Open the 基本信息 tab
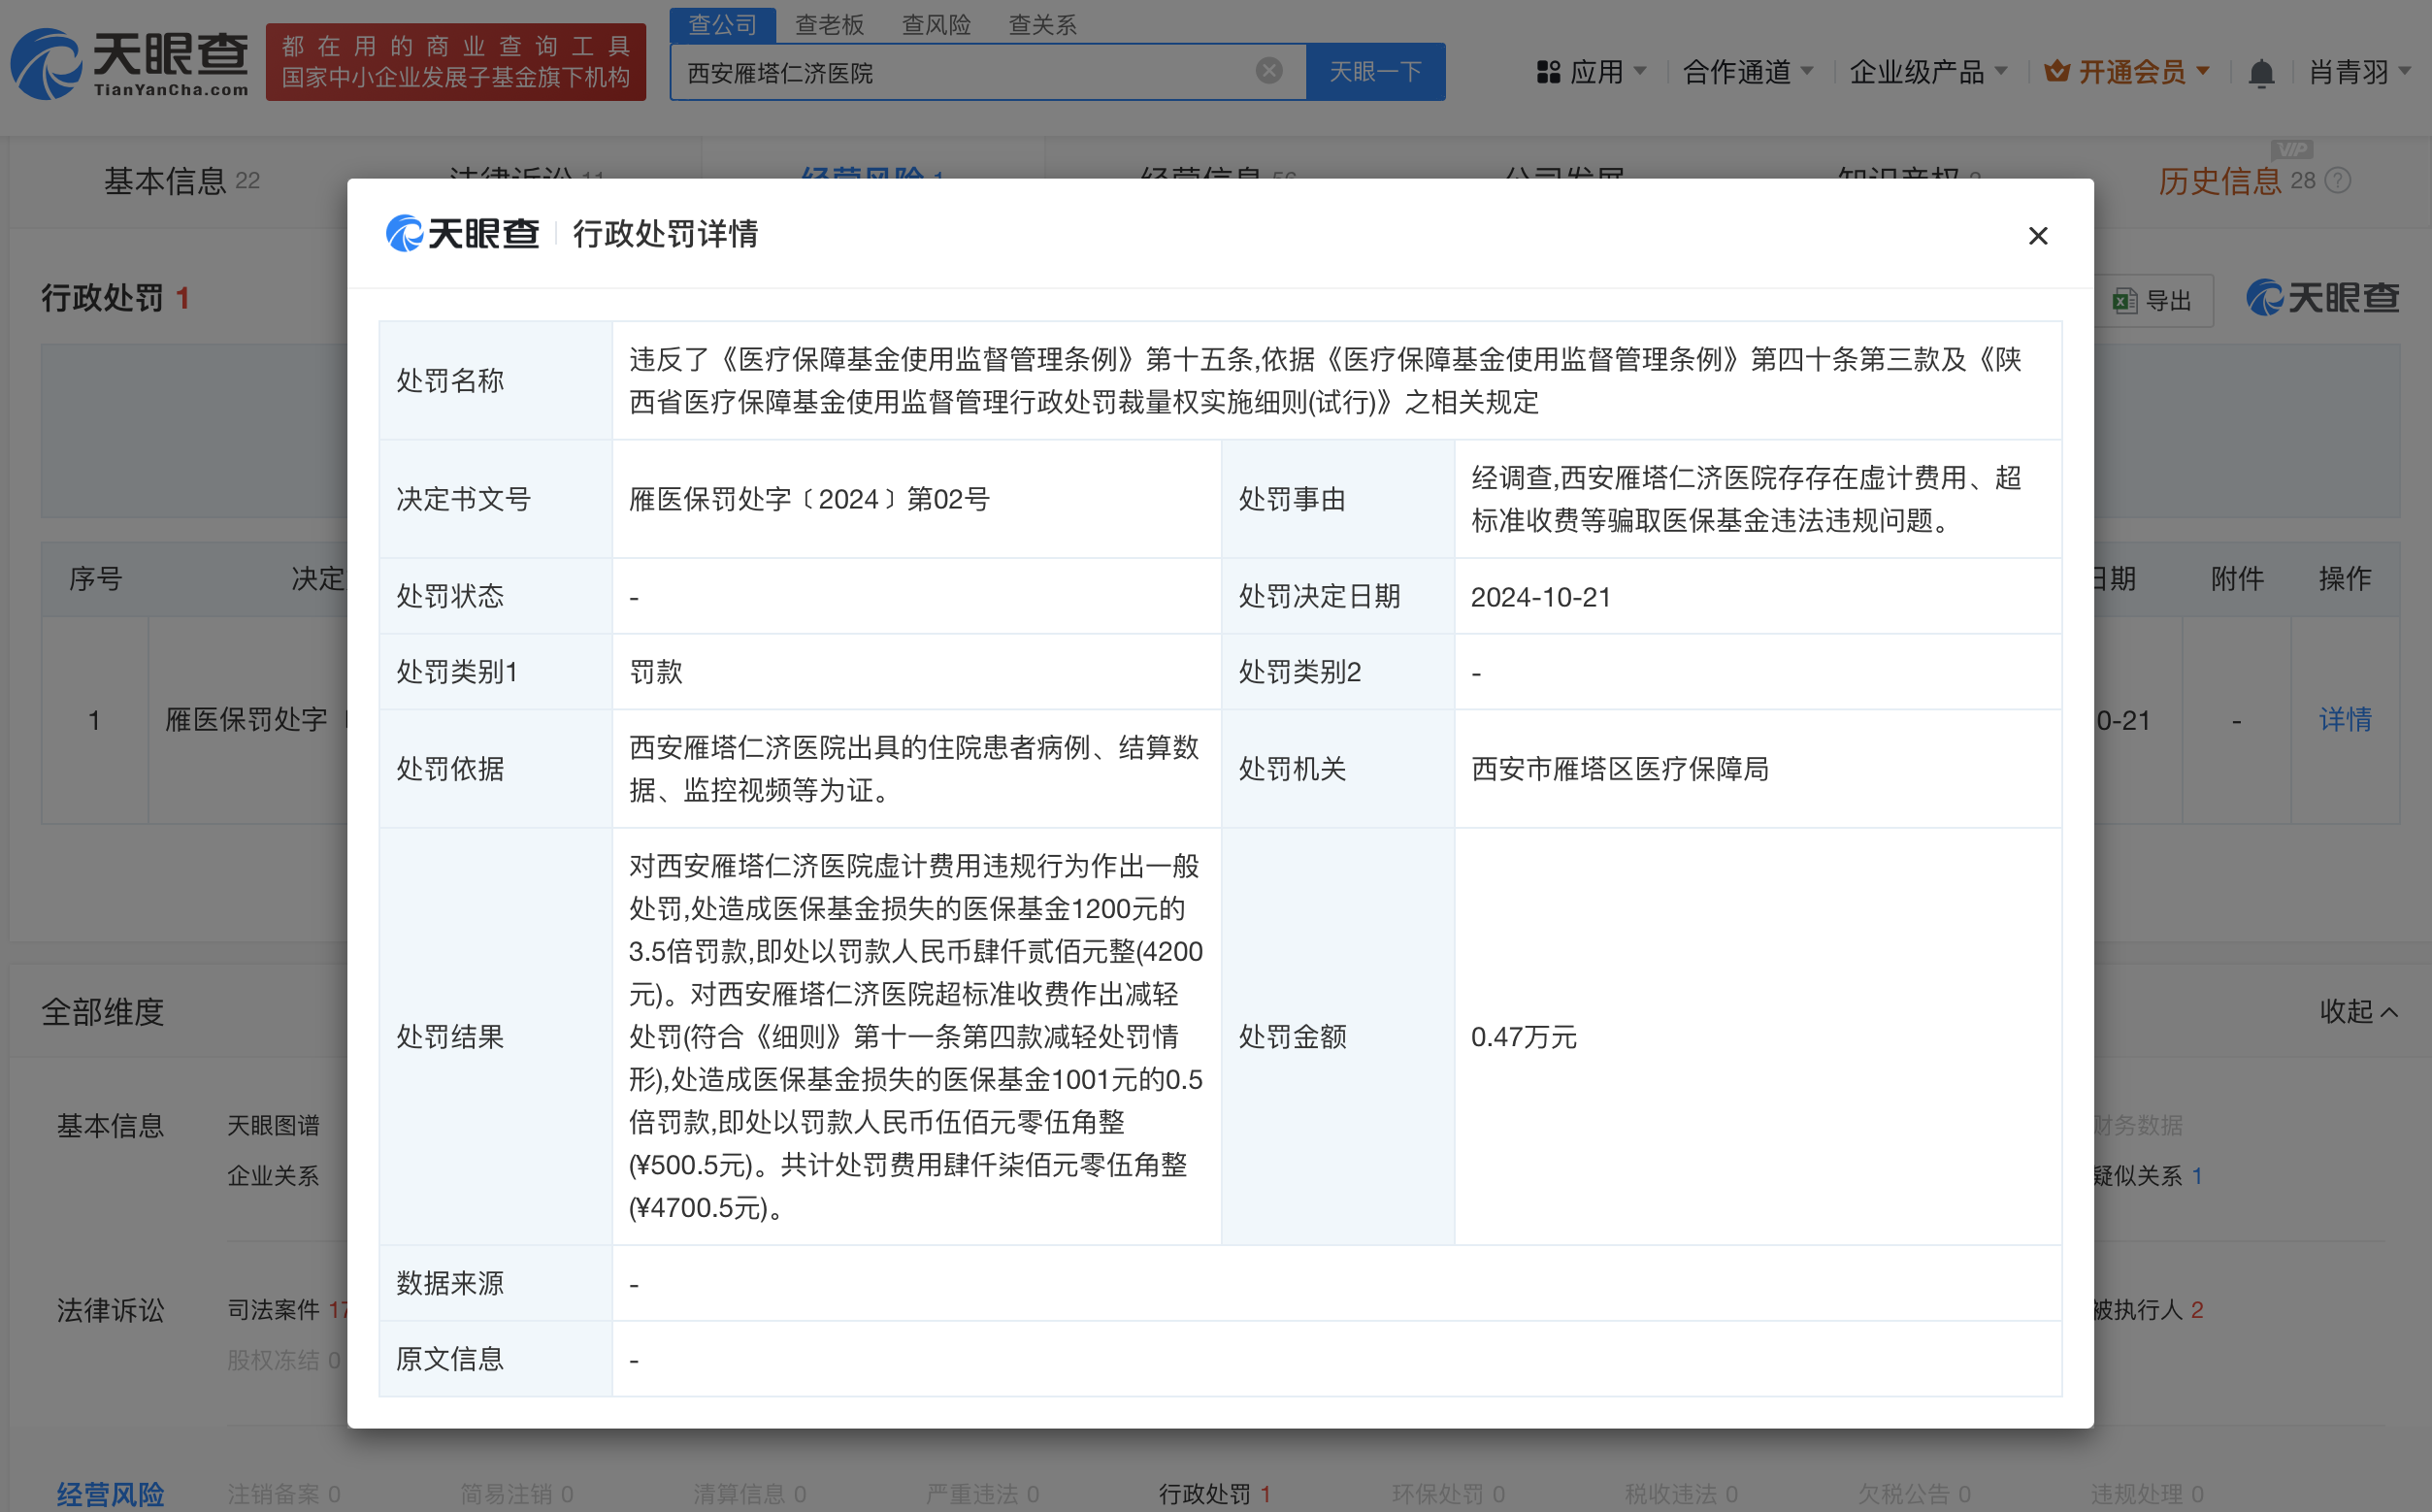Screen dimensions: 2432x1512 165,181
